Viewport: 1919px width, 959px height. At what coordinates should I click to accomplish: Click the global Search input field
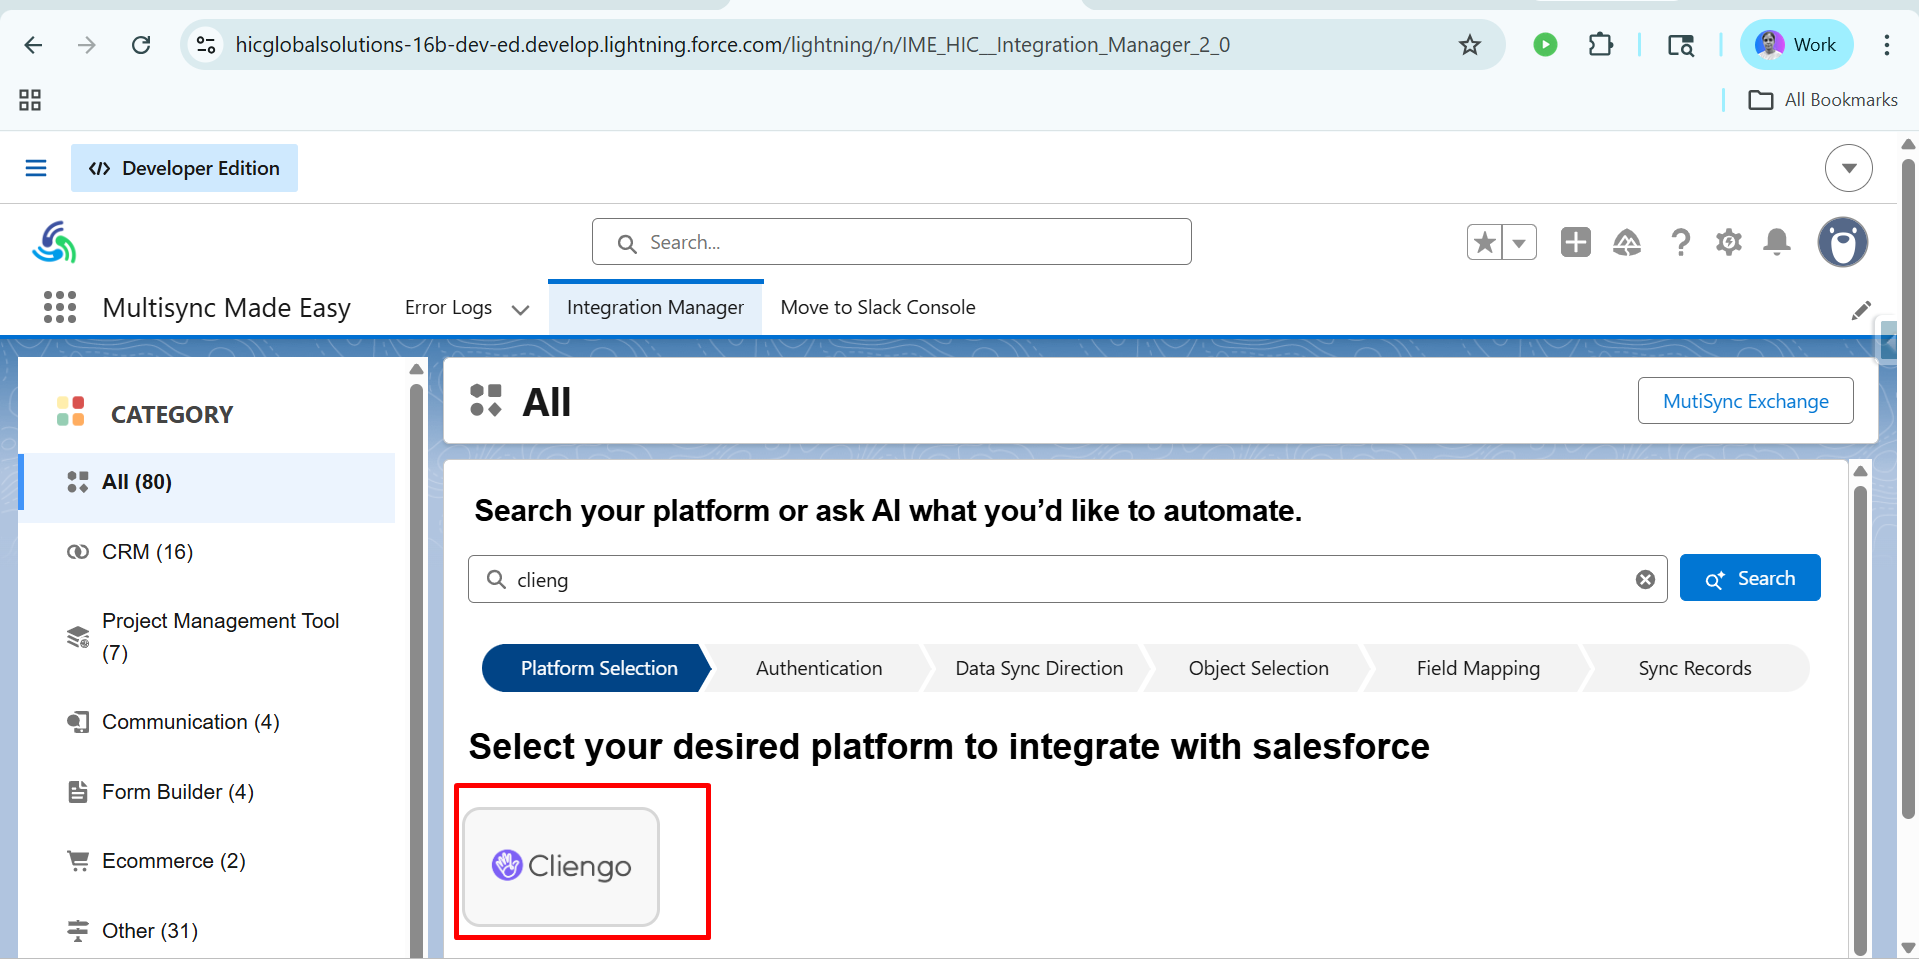point(891,242)
